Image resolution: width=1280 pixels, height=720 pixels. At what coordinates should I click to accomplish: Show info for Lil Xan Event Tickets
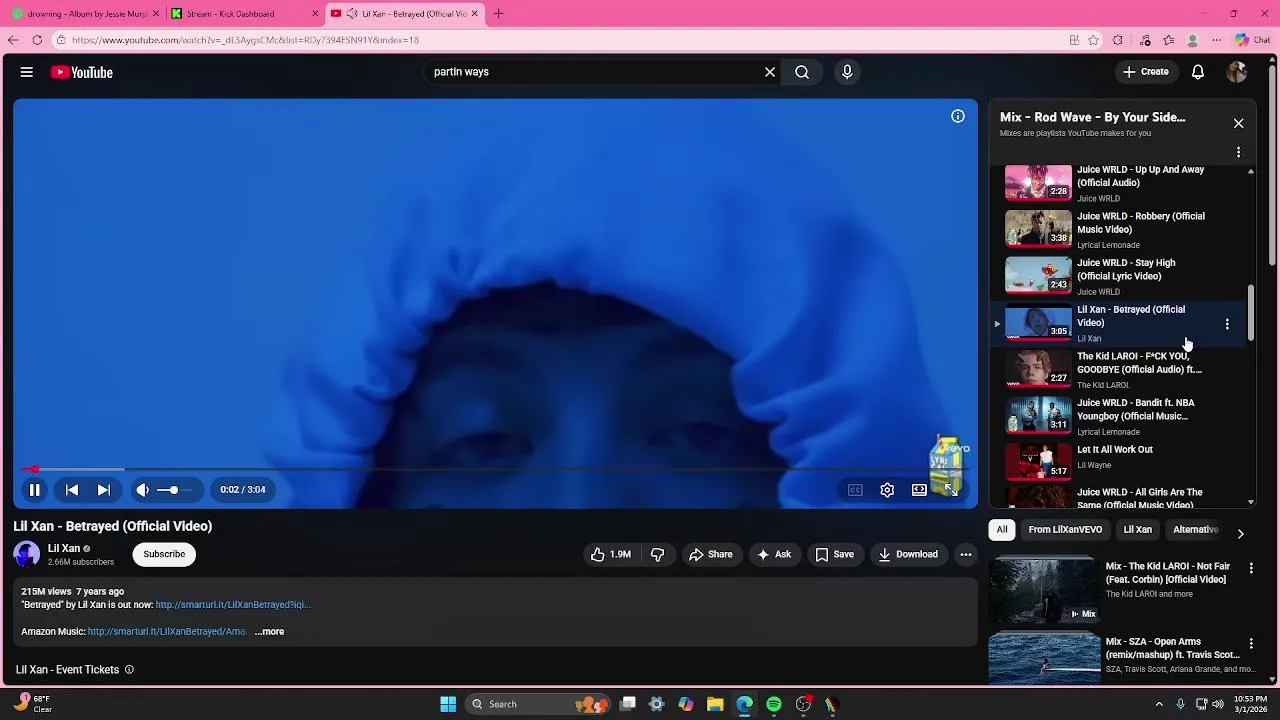[129, 670]
